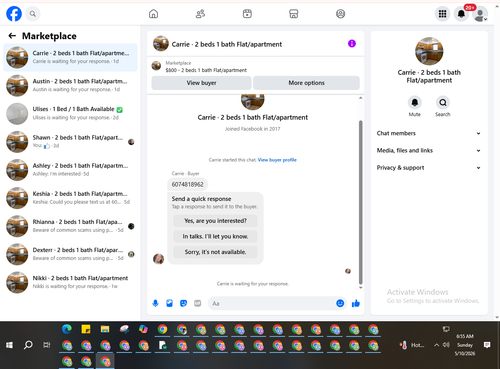
Task: Mute the conversation using bell icon
Action: pos(415,103)
